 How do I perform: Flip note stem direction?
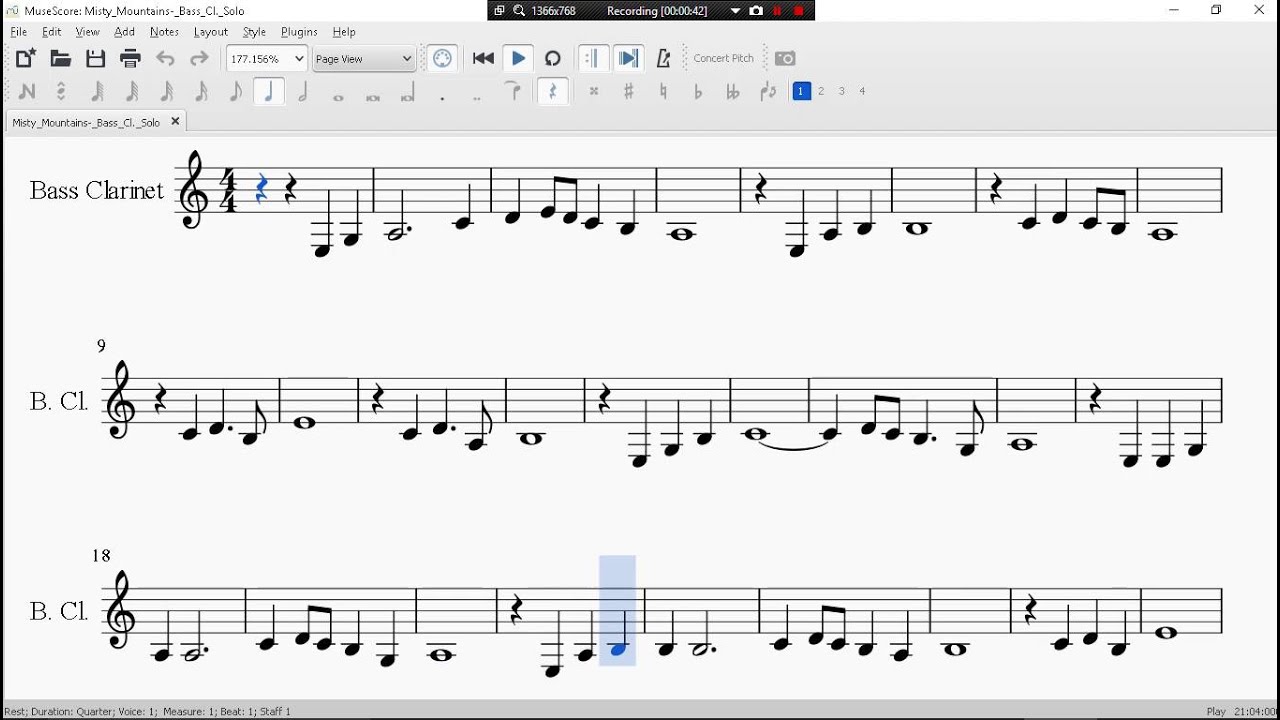768,91
